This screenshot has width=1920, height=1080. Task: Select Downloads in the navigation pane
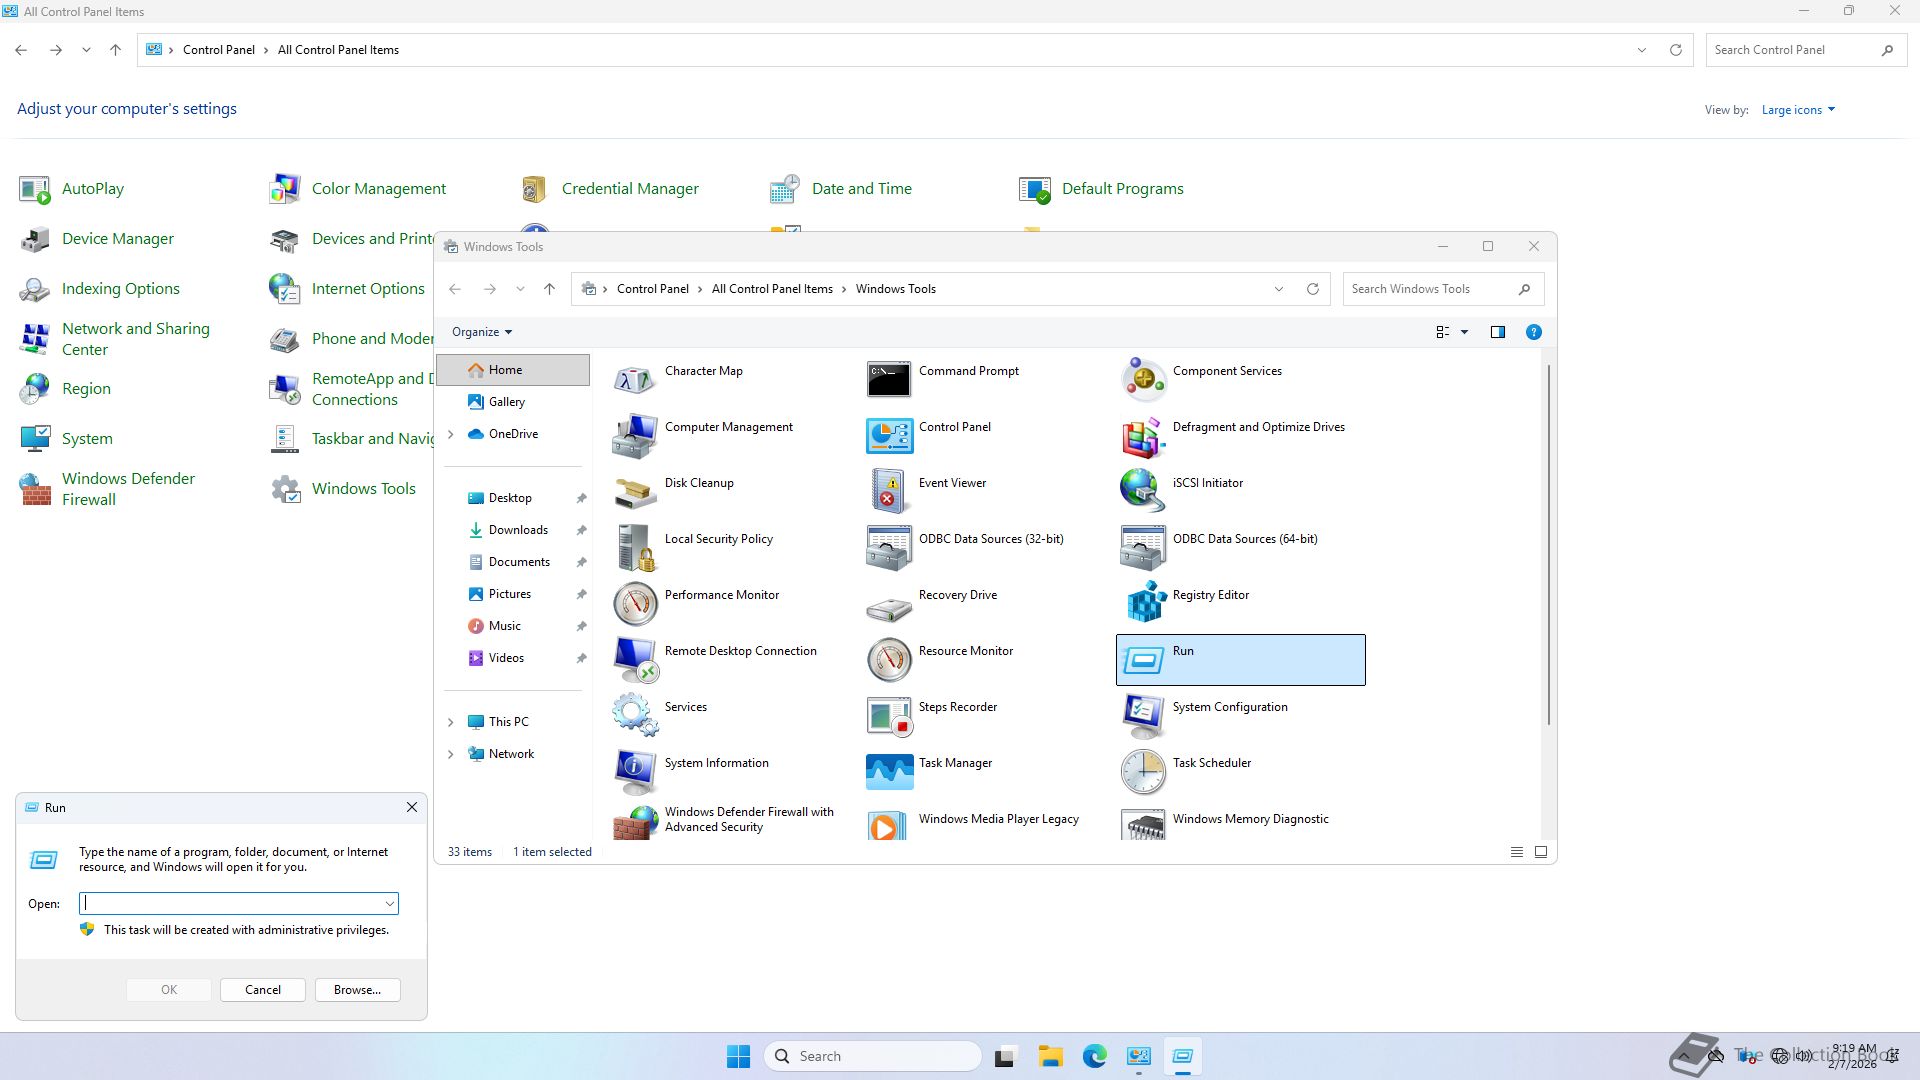click(518, 530)
